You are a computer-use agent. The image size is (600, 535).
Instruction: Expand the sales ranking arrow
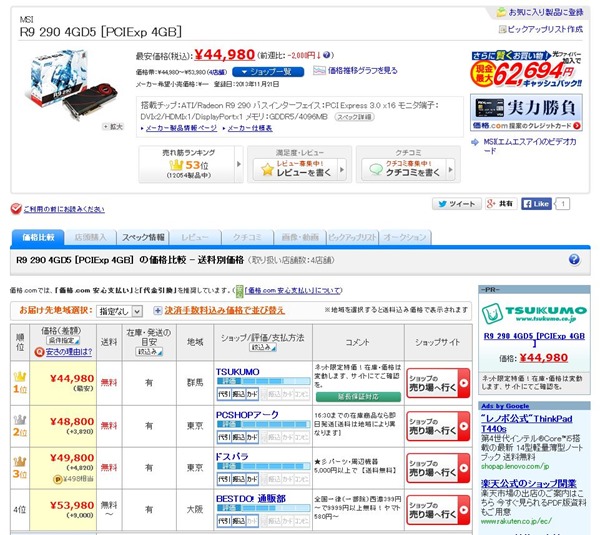coord(239,164)
